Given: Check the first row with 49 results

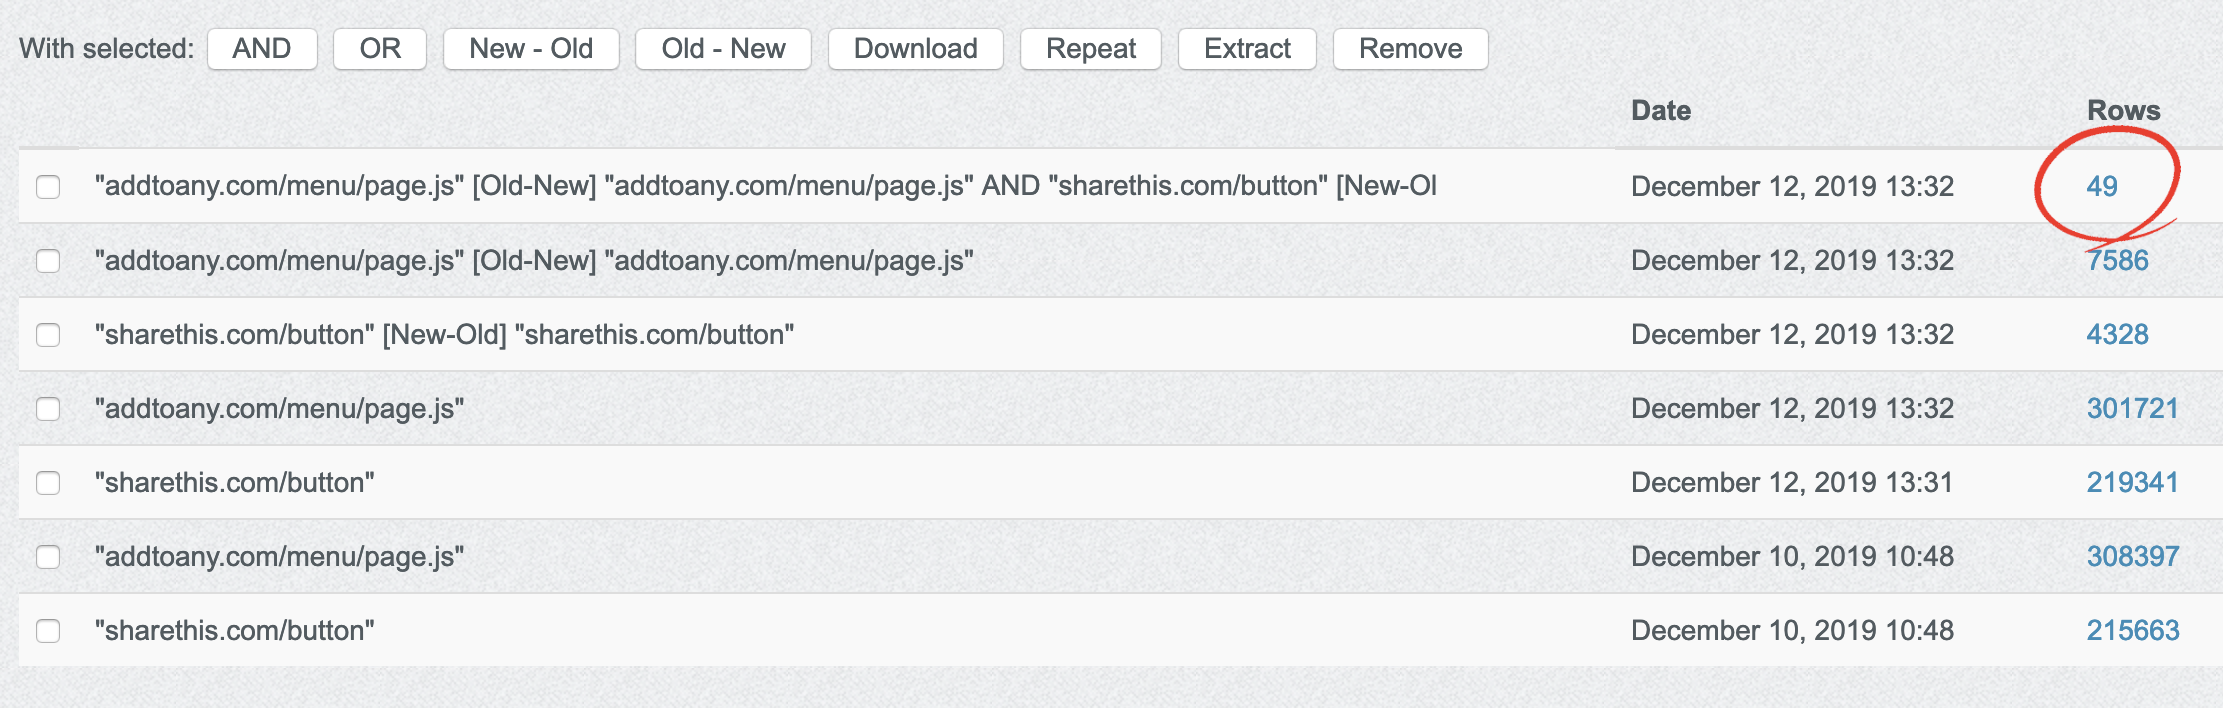Looking at the screenshot, I should point(48,187).
